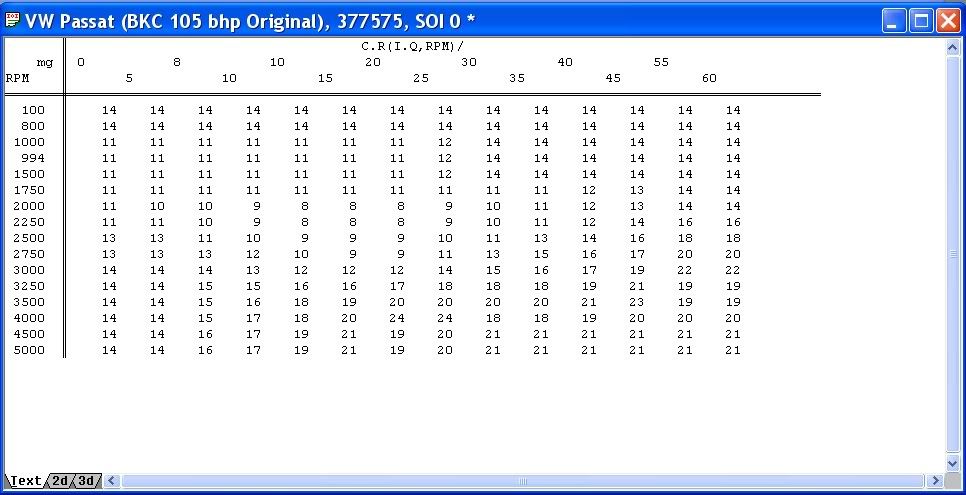Screen dimensions: 966x495
Task: Click the 55 mg column header
Action: point(661,62)
